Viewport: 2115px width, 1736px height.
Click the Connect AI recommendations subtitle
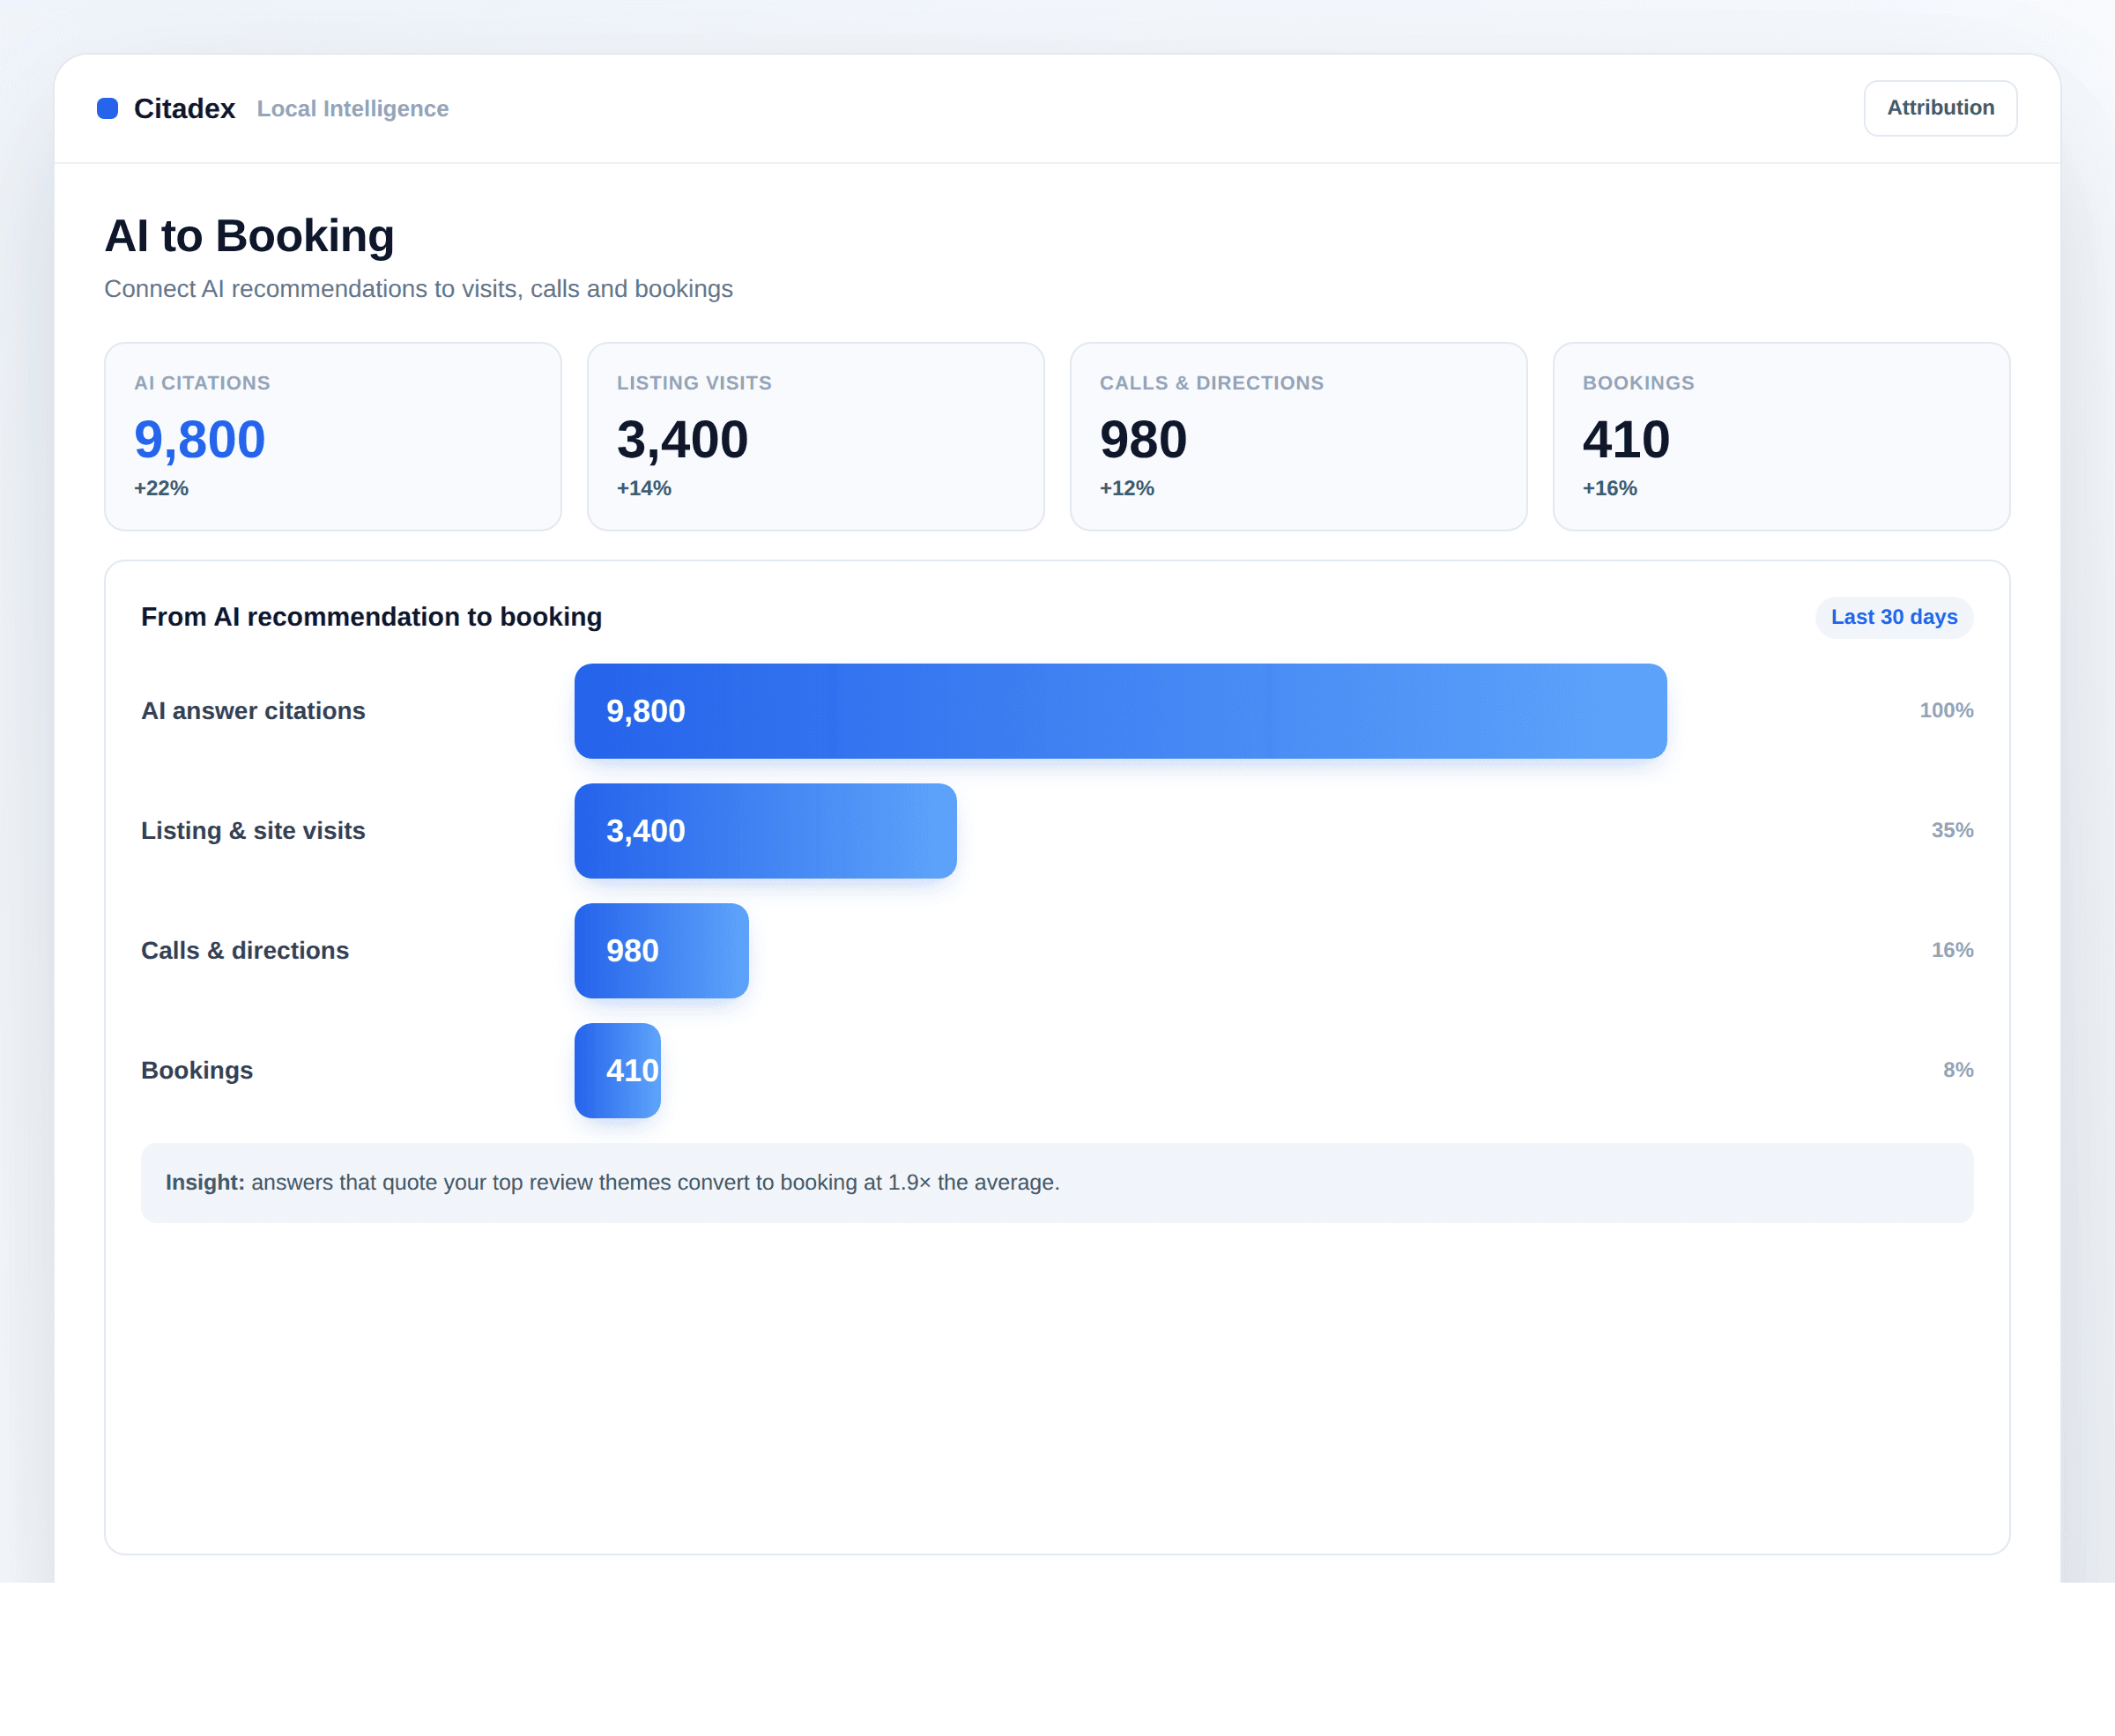418,289
